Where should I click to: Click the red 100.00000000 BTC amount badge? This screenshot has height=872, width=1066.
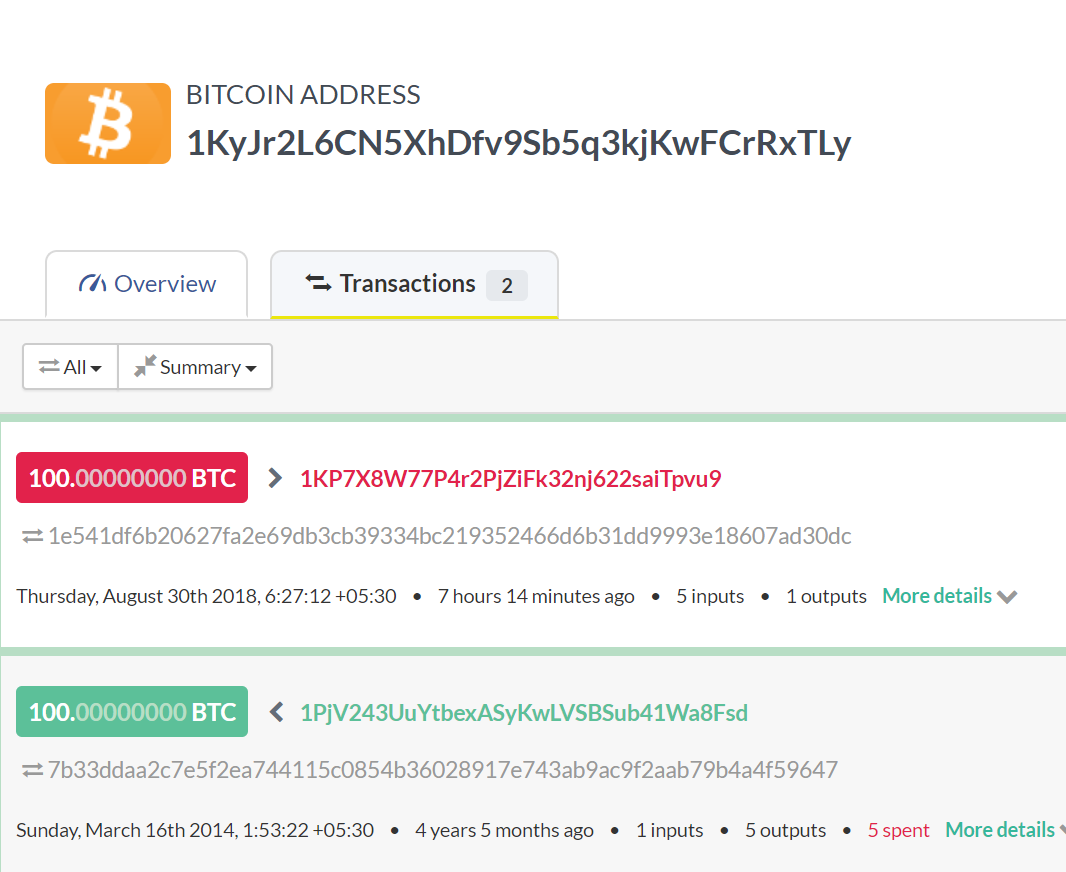click(x=132, y=479)
